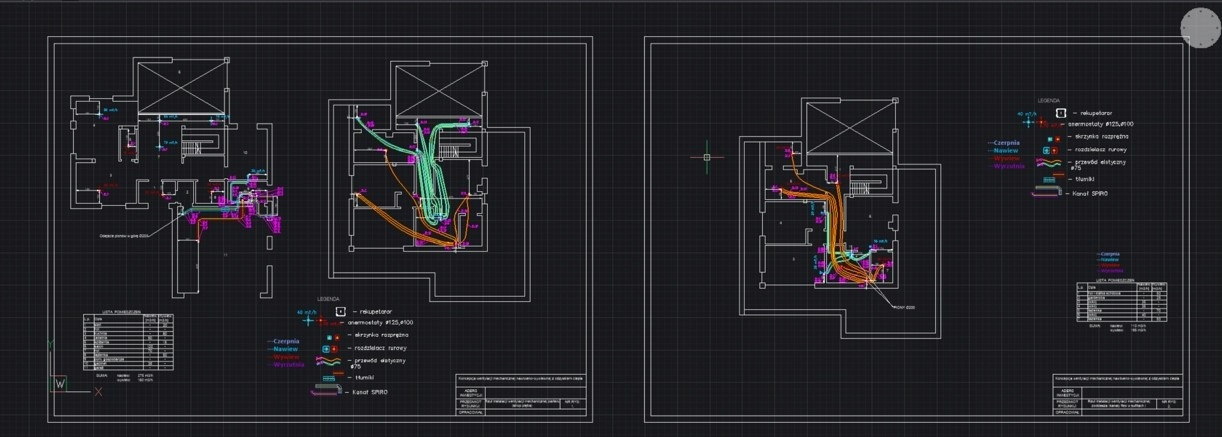The image size is (1222, 437).
Task: Click the Nawiew label in right sheet legend
Action: 1004,150
